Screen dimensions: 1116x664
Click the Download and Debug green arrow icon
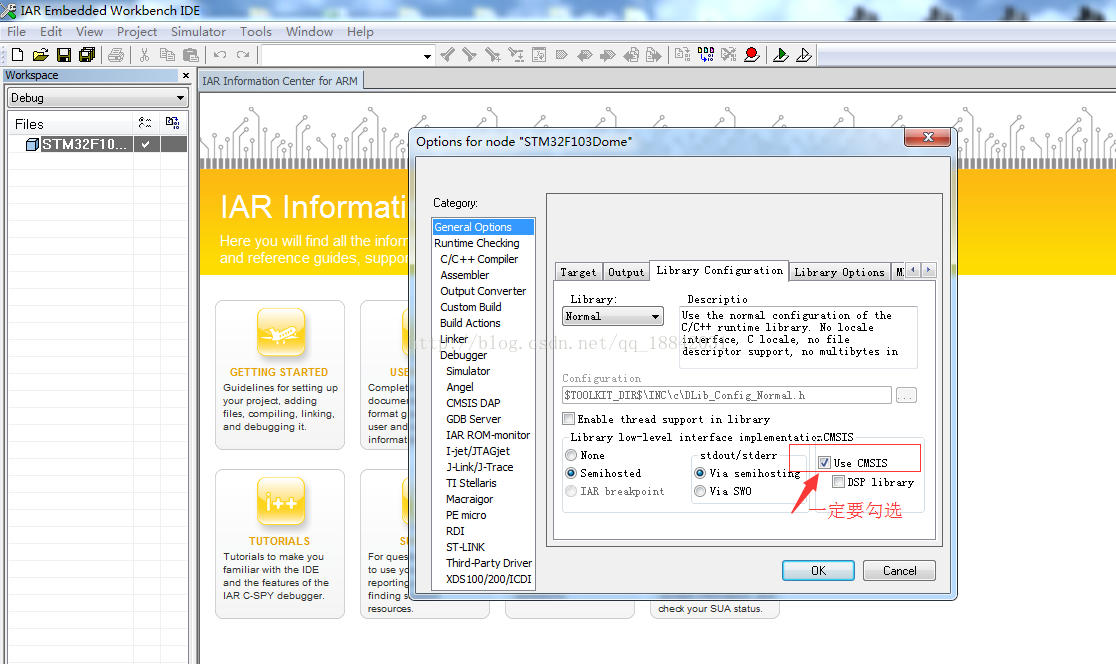pyautogui.click(x=781, y=55)
